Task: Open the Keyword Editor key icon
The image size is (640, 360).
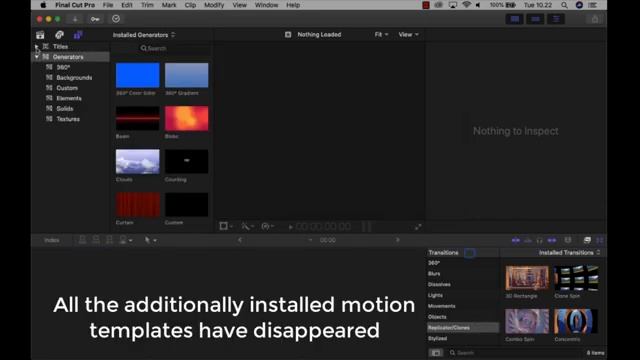Action: [x=95, y=19]
